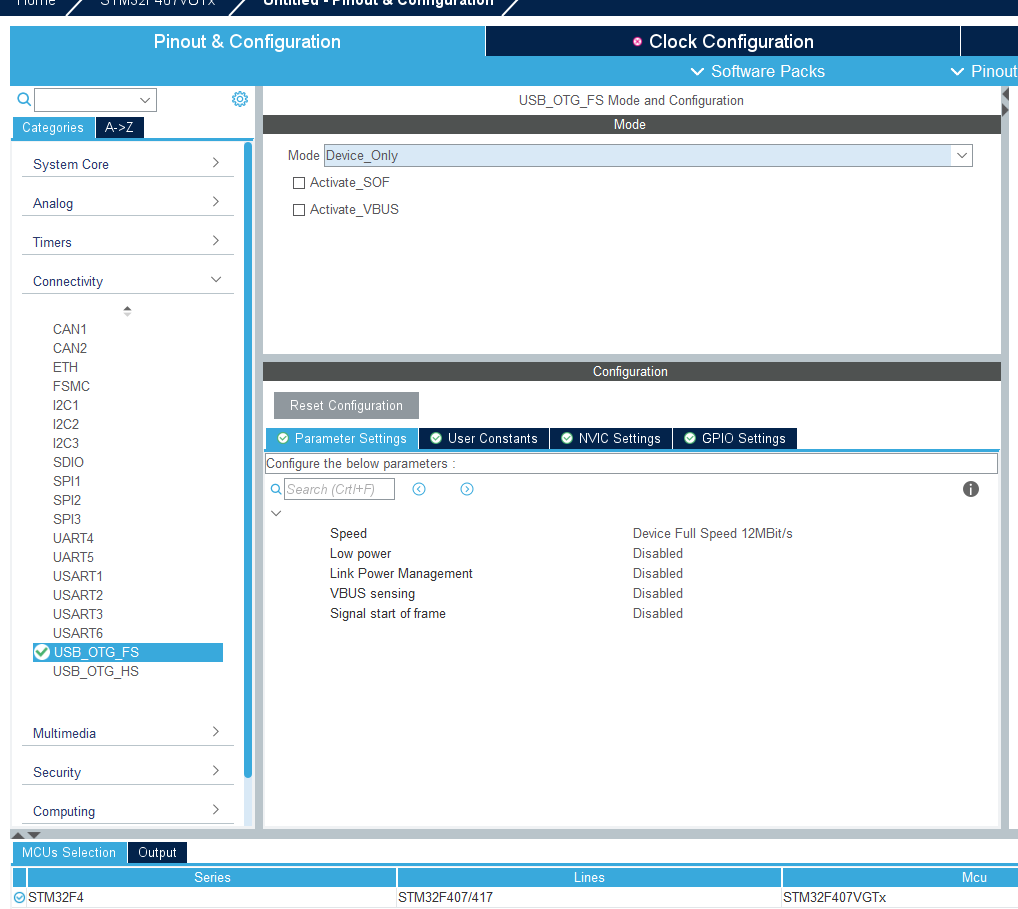1018x909 pixels.
Task: Click the left panel vertical scrollbar
Action: click(x=248, y=460)
